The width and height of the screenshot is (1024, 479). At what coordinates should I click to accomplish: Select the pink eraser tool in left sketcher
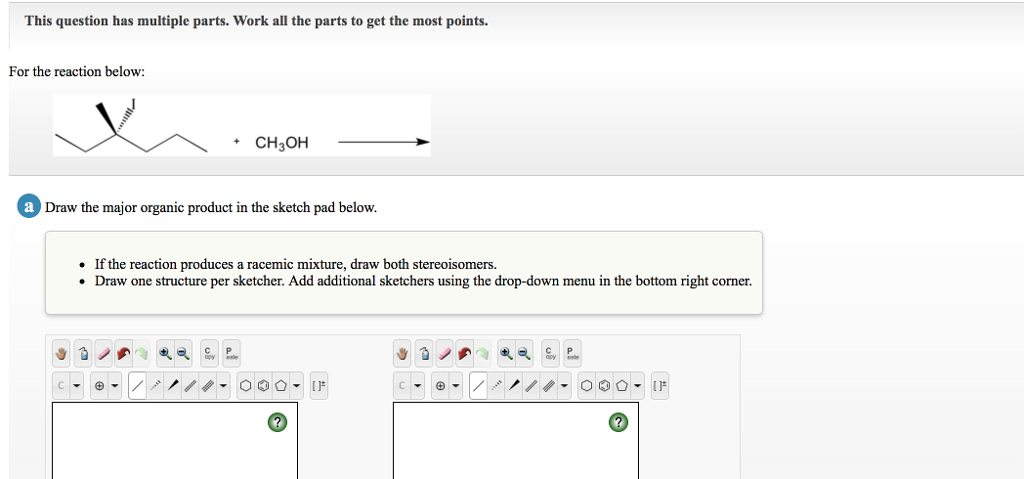pos(103,354)
